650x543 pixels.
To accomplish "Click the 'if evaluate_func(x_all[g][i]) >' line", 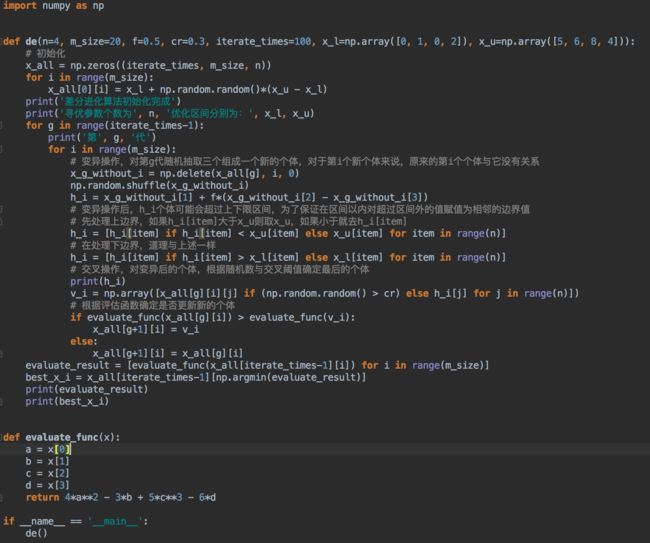I will pyautogui.click(x=213, y=318).
